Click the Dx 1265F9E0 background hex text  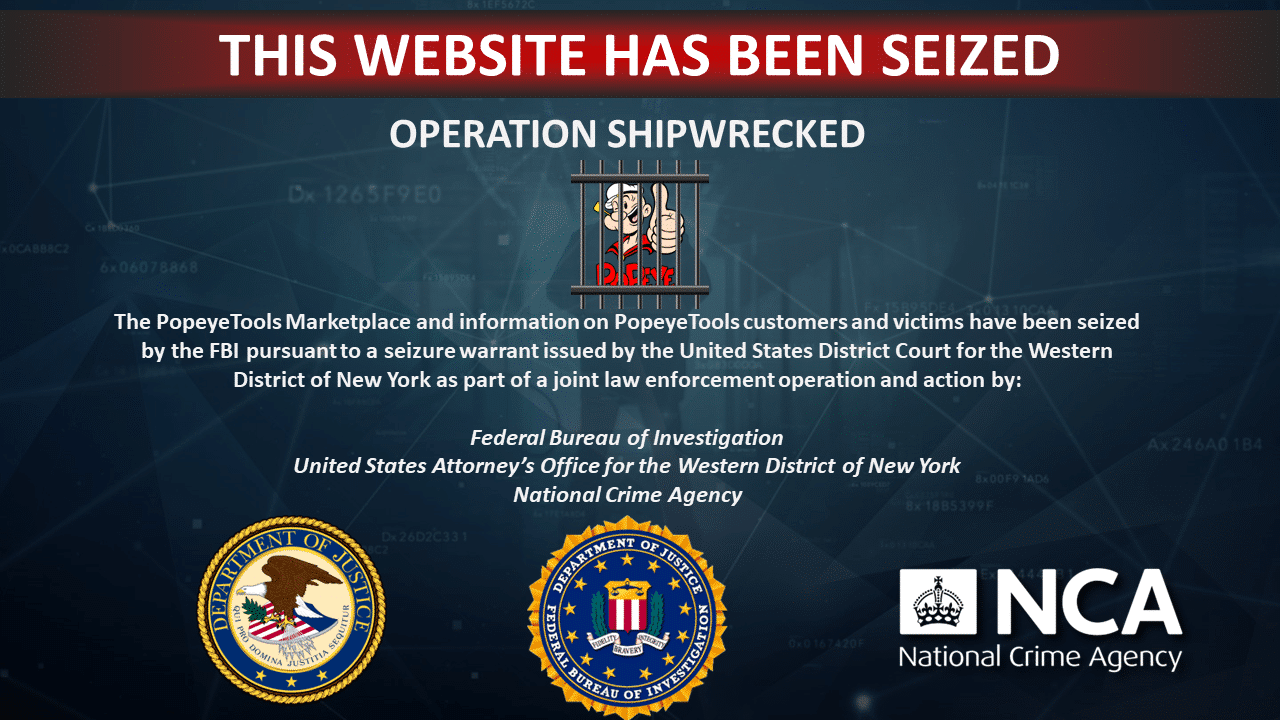364,195
